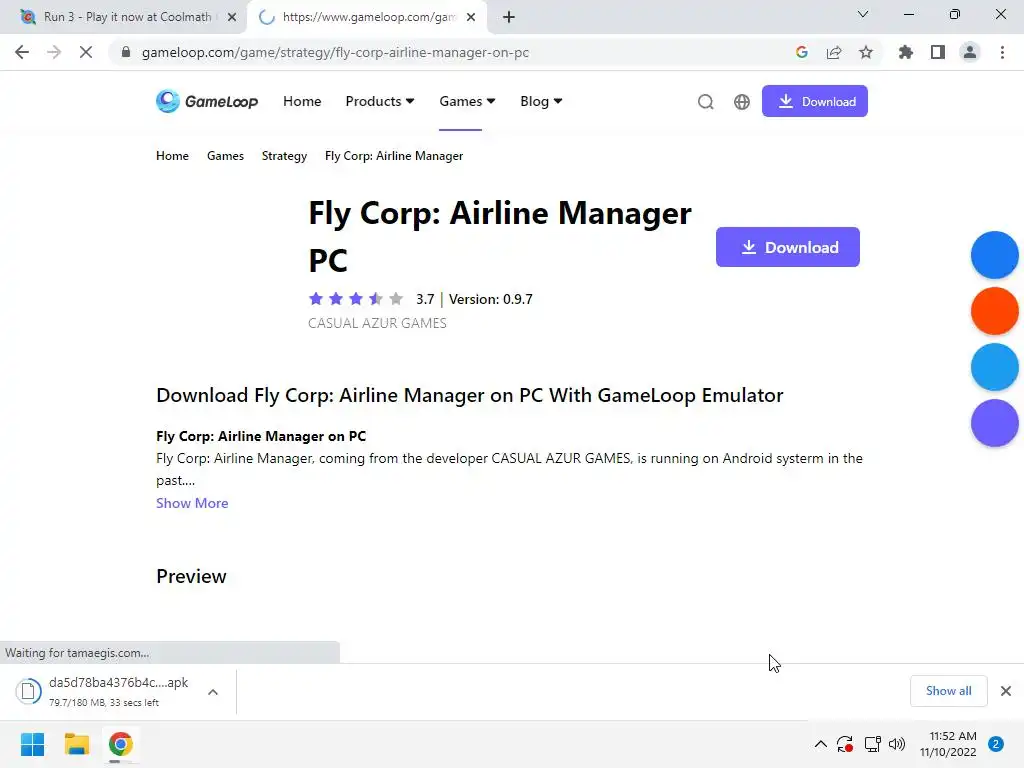
Task: Click the Version: 0.9.7 text
Action: pyautogui.click(x=490, y=299)
